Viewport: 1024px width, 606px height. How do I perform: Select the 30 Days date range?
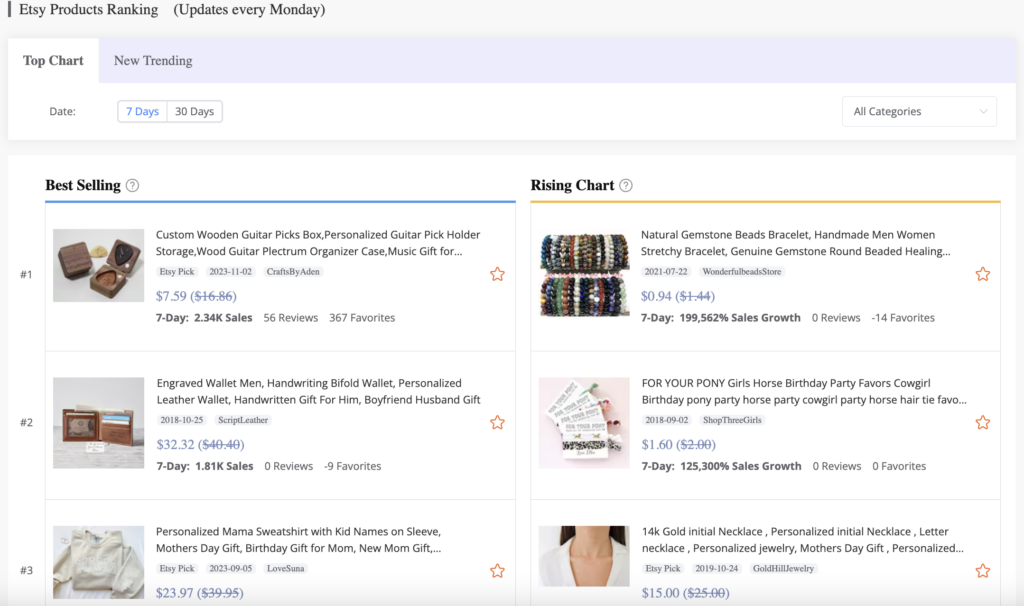pos(195,112)
